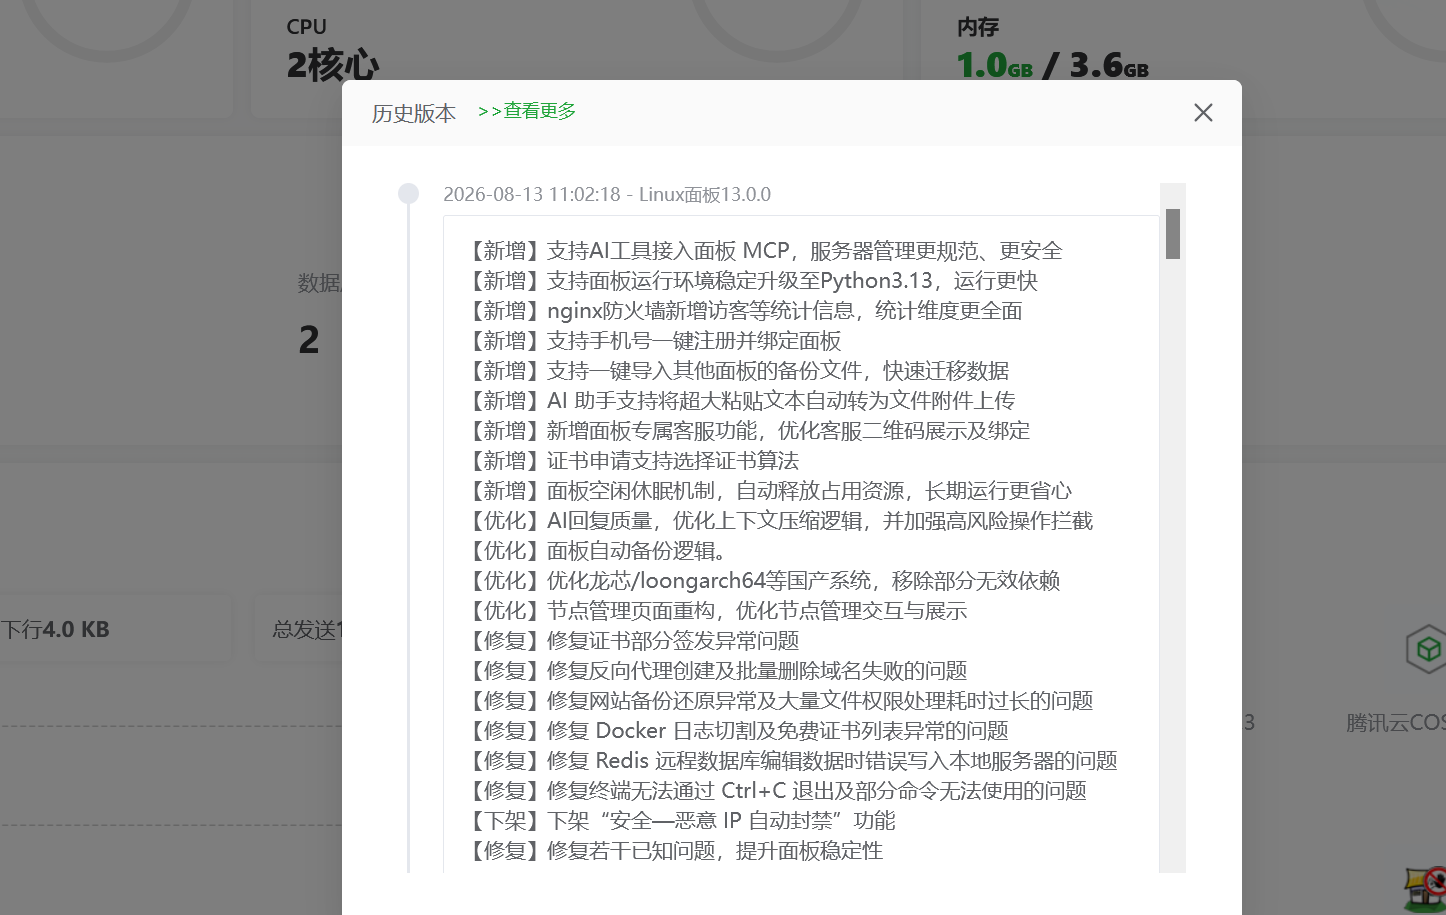Screen dimensions: 1446x915
Task: Click the changelog scrollbar thumb
Action: 1173,234
